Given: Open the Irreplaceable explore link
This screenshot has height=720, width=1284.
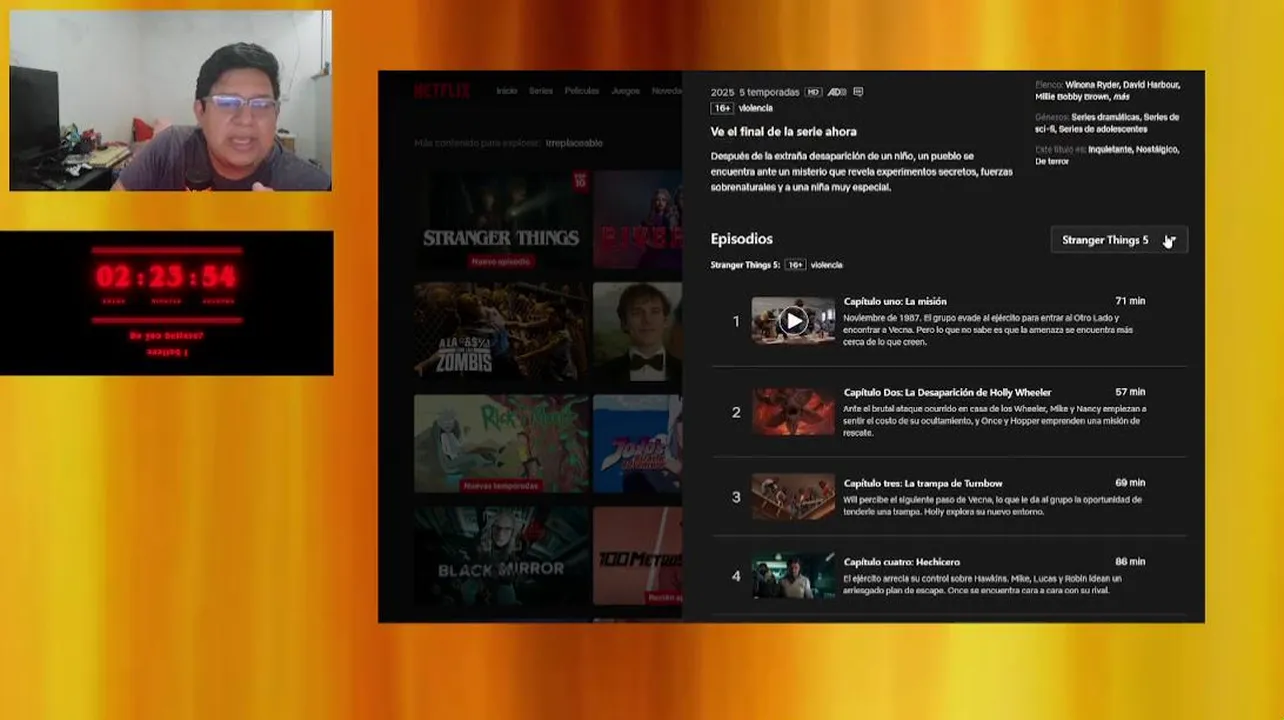Looking at the screenshot, I should point(574,143).
